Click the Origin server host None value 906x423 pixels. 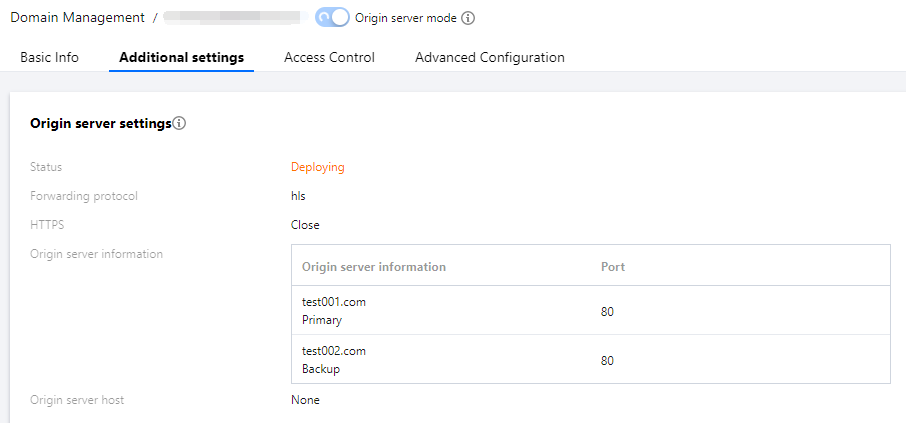point(305,400)
